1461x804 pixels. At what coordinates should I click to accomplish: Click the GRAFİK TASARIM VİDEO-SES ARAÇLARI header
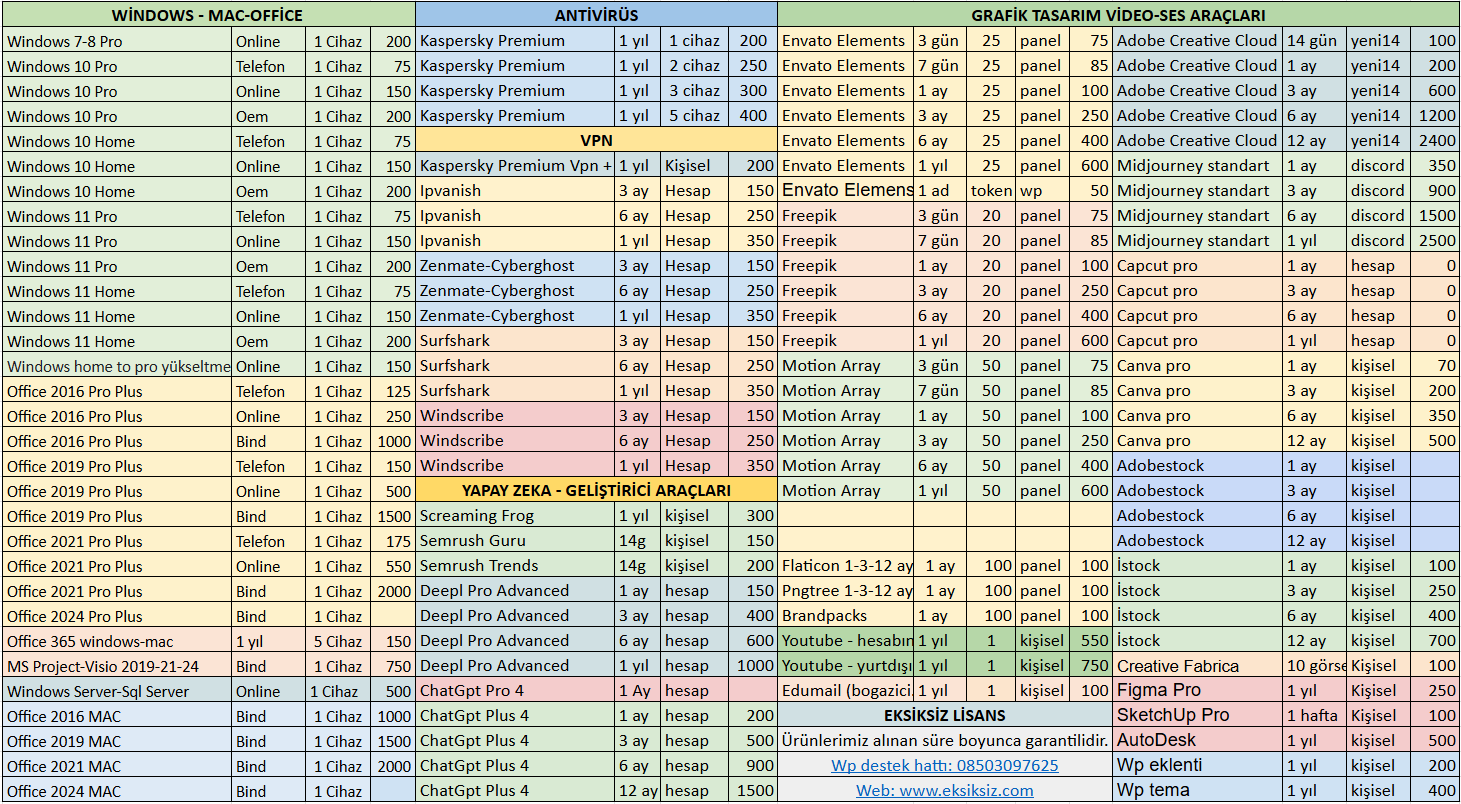tap(1119, 15)
